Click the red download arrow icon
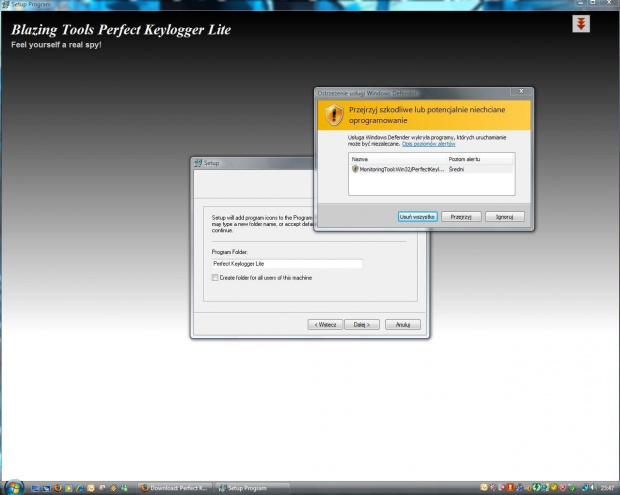Screen dimensions: 620x495 (581, 24)
